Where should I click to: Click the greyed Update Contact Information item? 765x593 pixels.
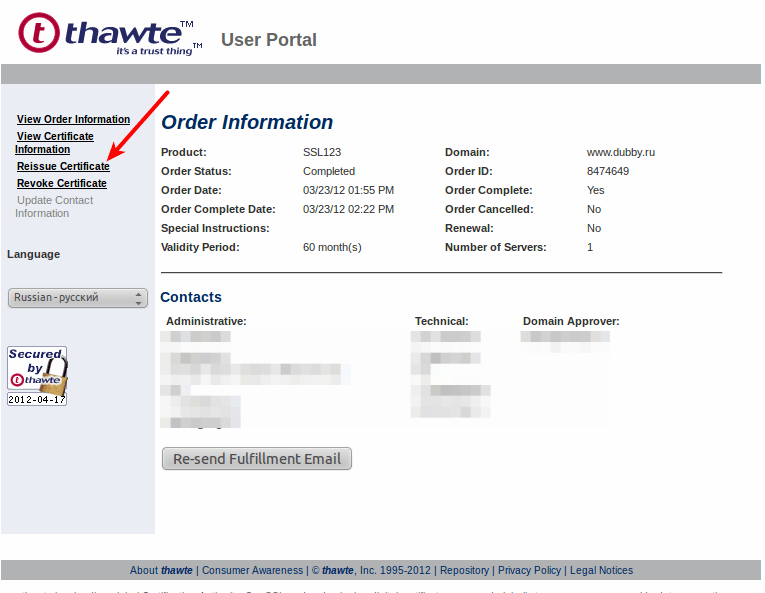(54, 206)
